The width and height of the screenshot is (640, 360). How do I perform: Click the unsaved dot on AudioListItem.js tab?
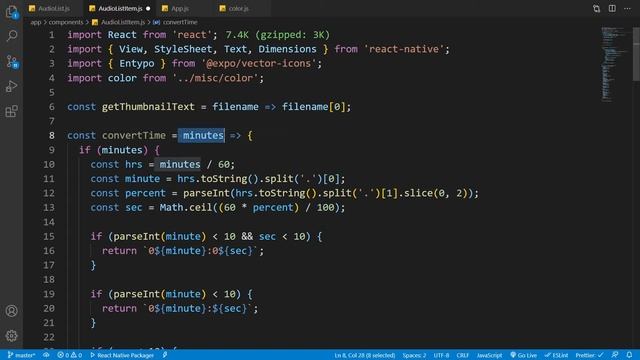148,9
